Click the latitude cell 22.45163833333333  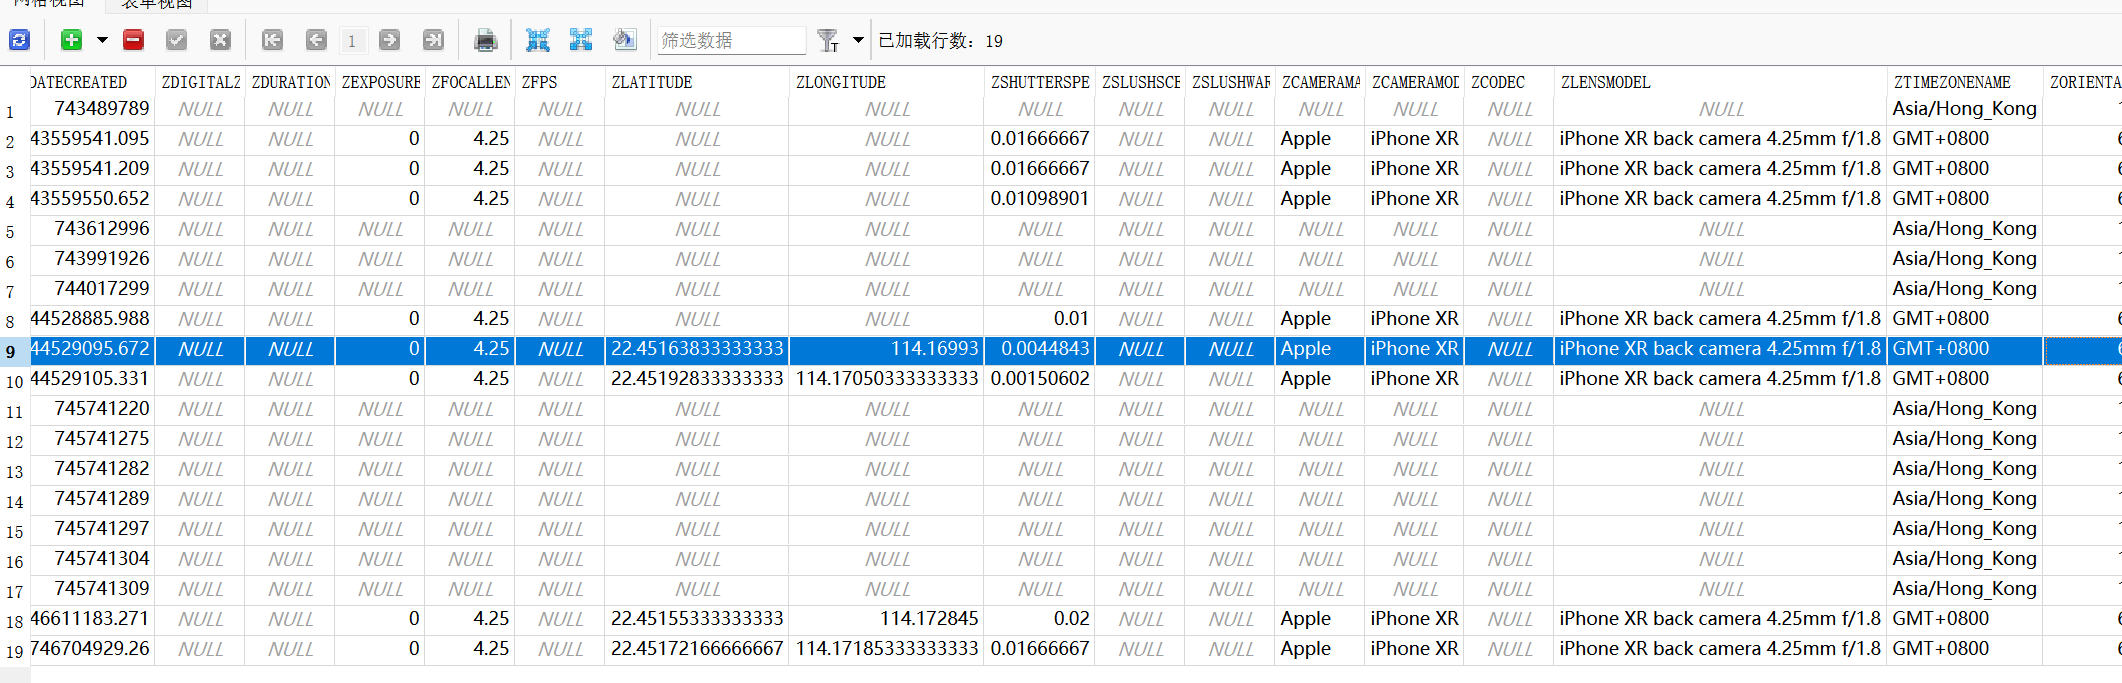click(697, 349)
